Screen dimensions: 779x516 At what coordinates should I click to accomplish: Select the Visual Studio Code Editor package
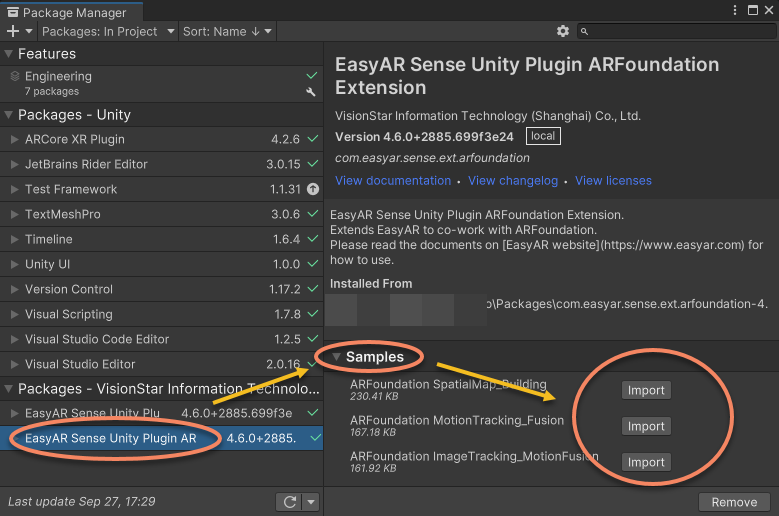(x=161, y=339)
